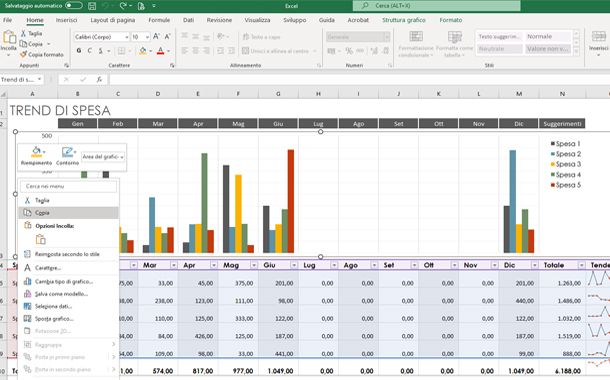Toggle italic C formatting button
Viewport: 610px width, 380px height.
89,51
